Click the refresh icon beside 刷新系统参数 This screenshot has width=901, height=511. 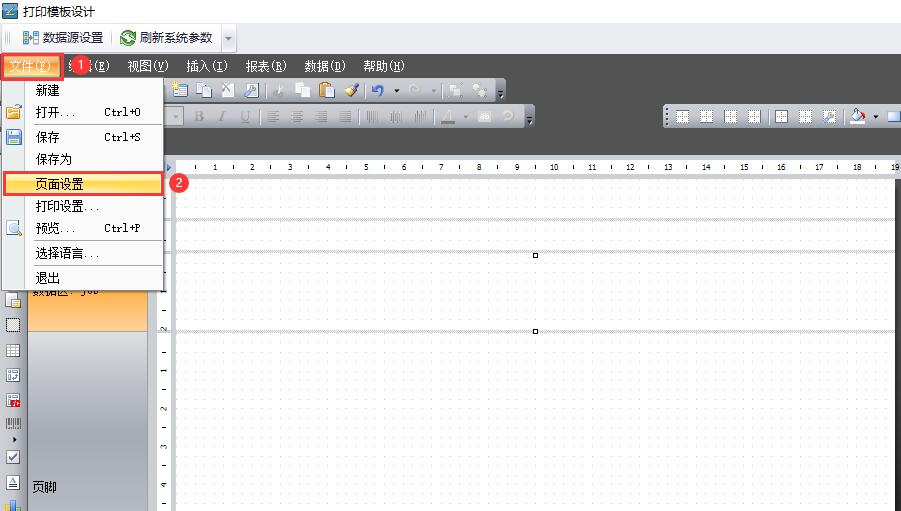point(128,38)
